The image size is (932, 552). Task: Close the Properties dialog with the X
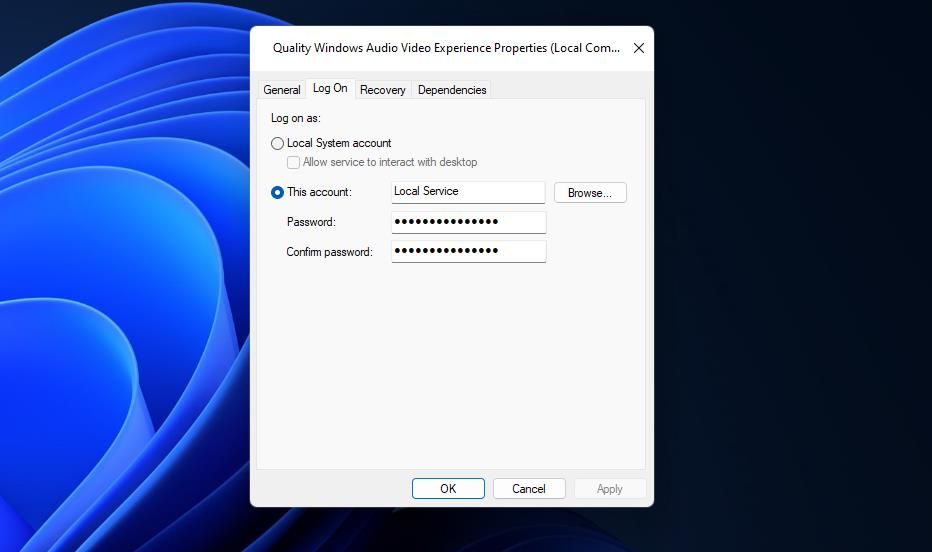[639, 48]
